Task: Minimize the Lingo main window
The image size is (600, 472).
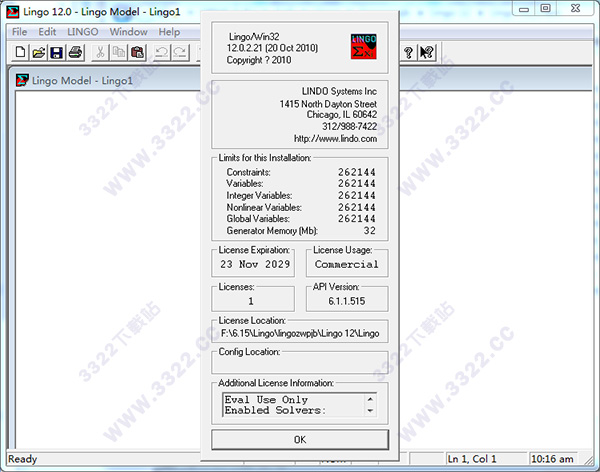Action: click(x=524, y=8)
